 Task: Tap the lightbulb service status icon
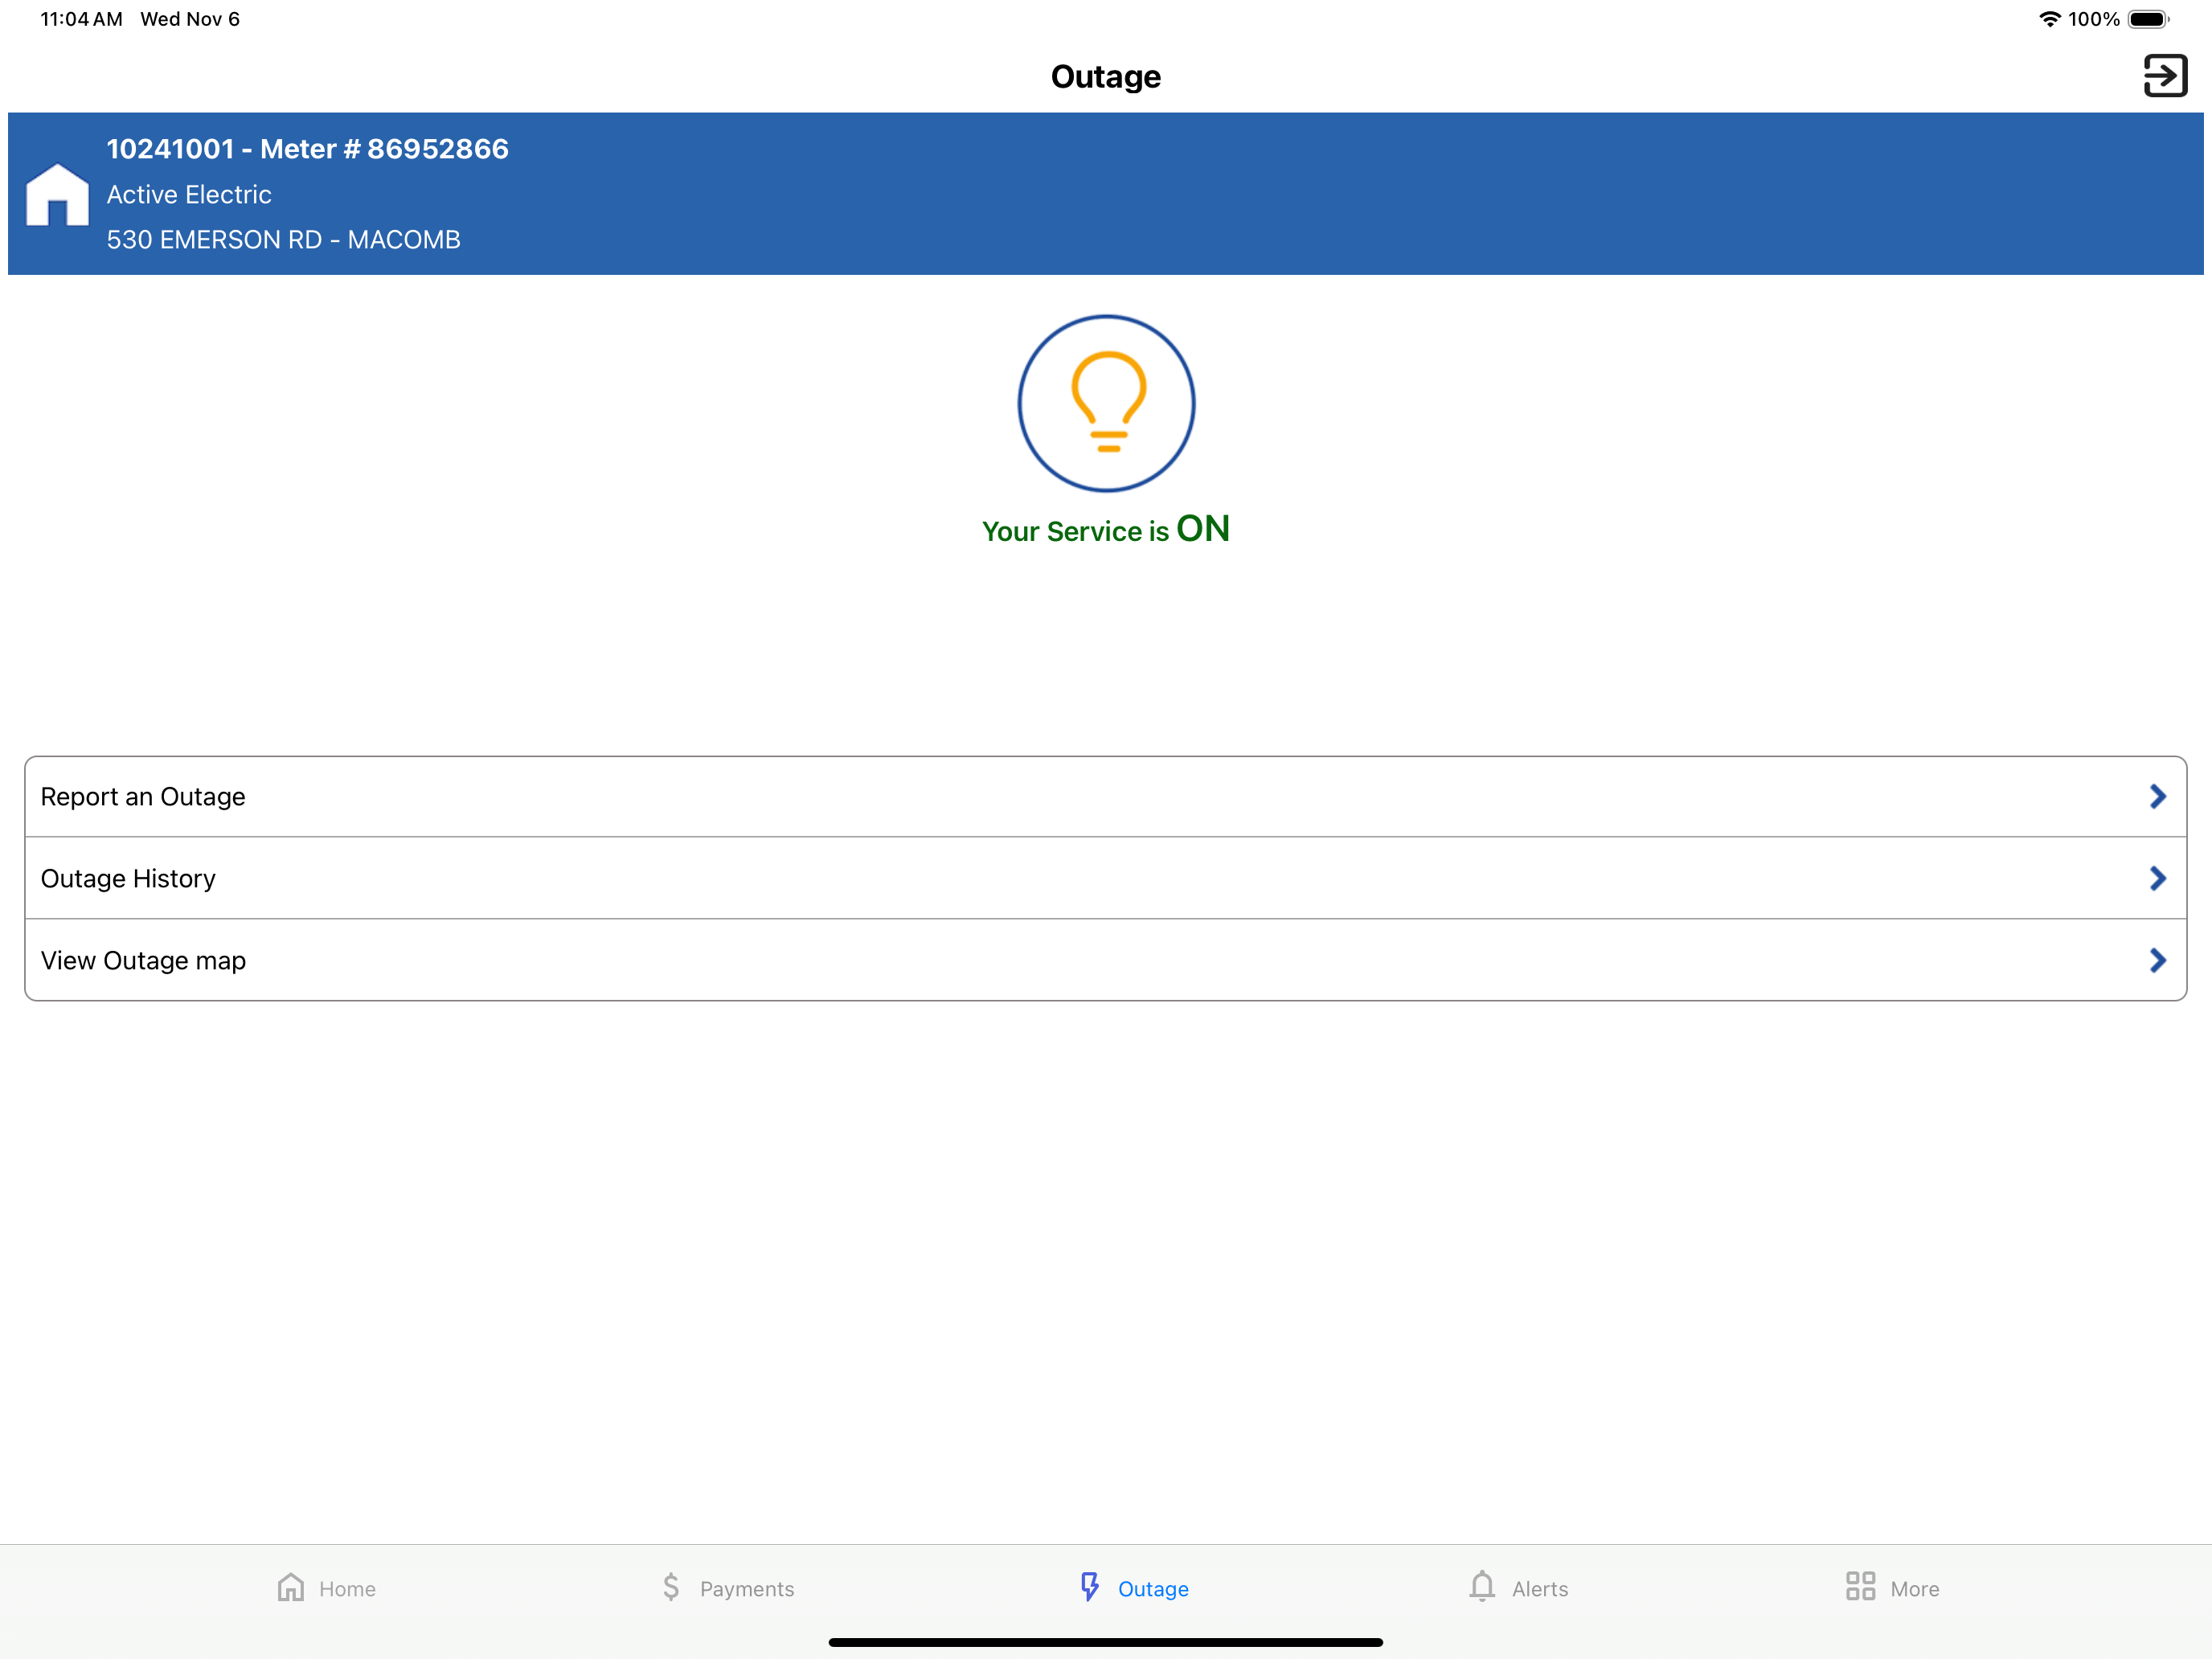click(1106, 403)
